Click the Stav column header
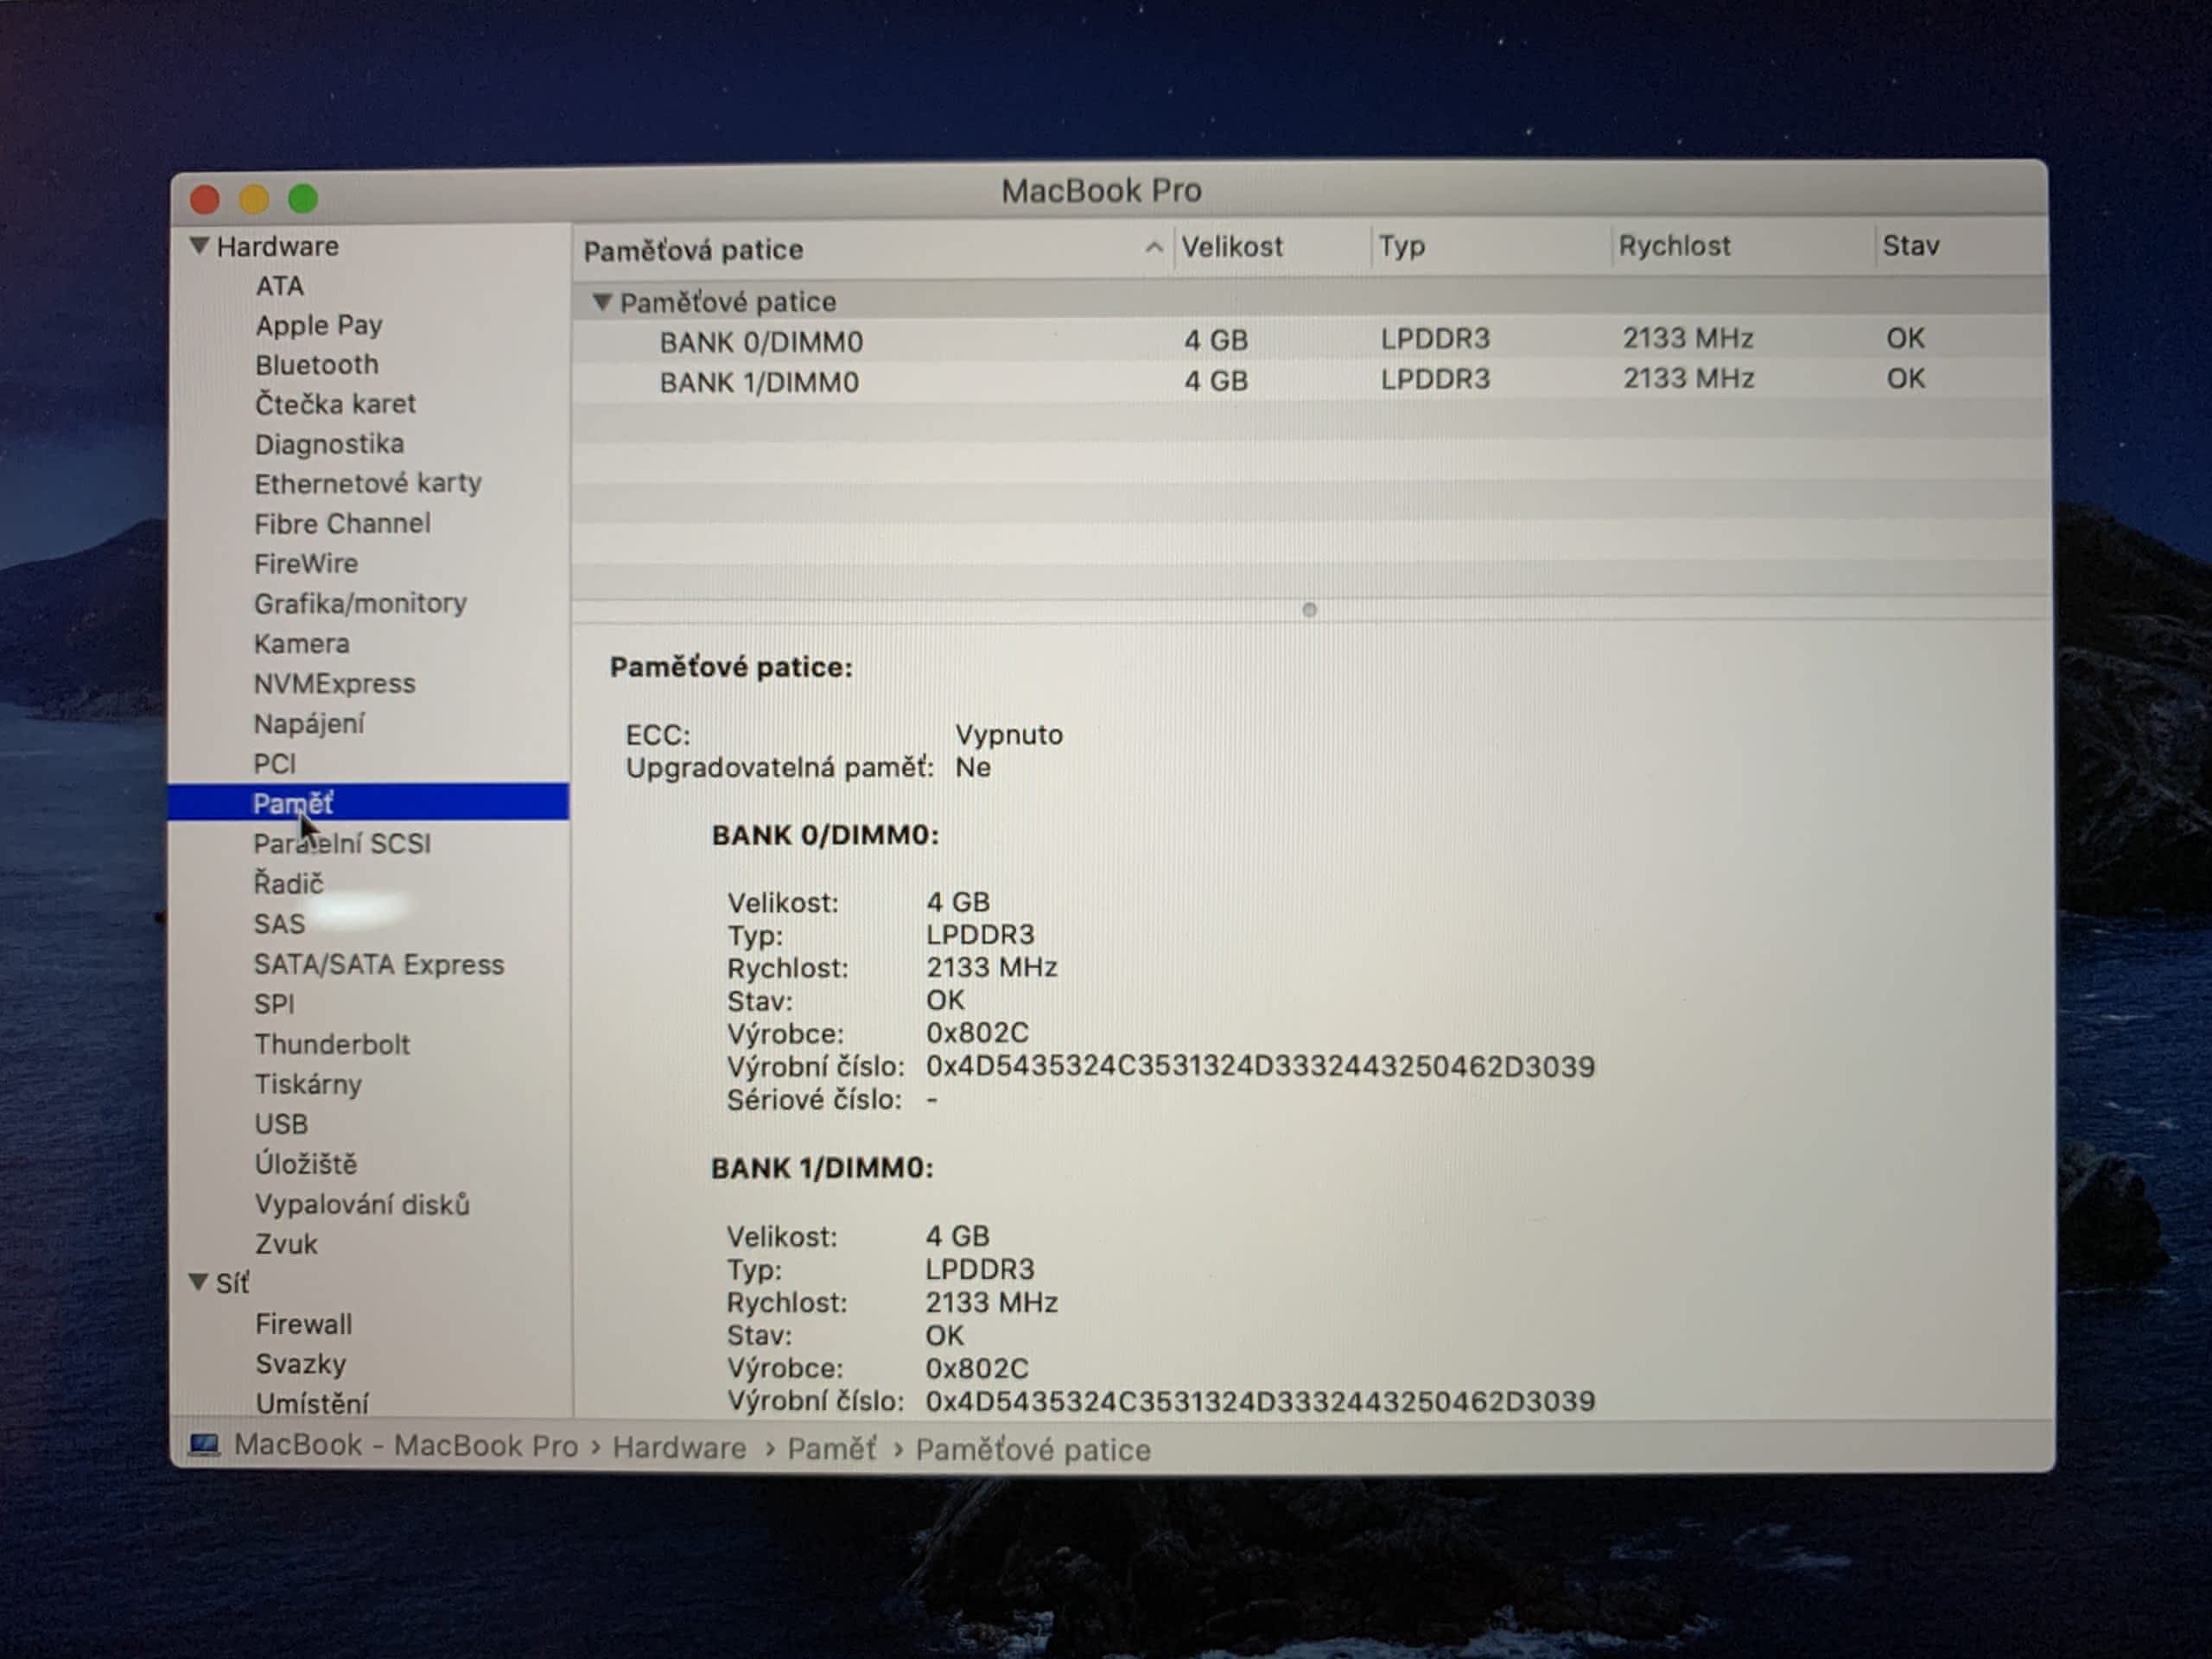The height and width of the screenshot is (1659, 2212). [1910, 246]
